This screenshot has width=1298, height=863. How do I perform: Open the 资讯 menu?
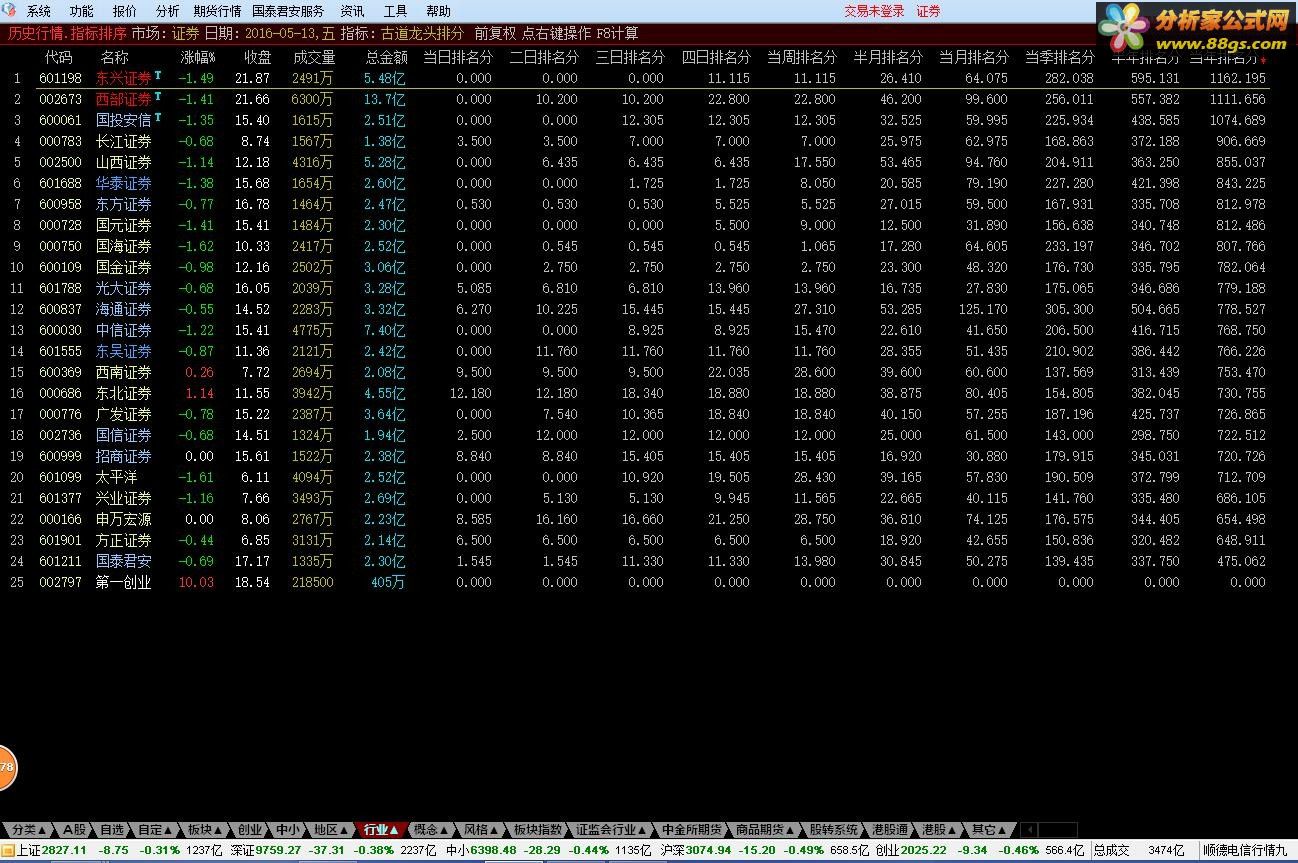coord(352,11)
